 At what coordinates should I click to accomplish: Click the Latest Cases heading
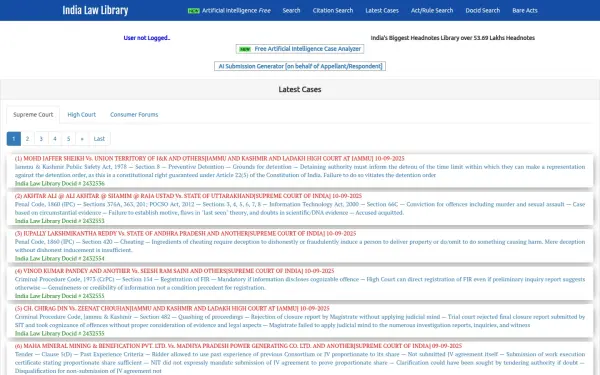point(300,90)
